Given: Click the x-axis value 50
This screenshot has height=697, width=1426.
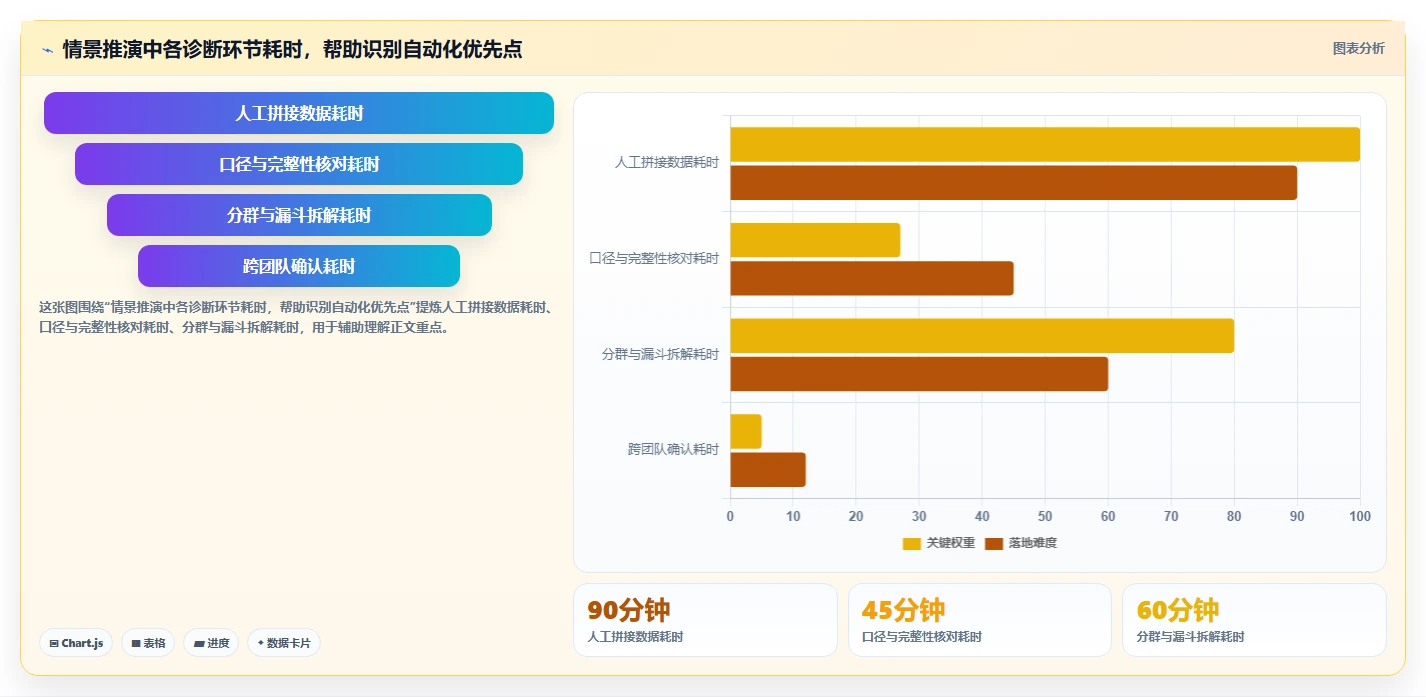Looking at the screenshot, I should [1045, 516].
